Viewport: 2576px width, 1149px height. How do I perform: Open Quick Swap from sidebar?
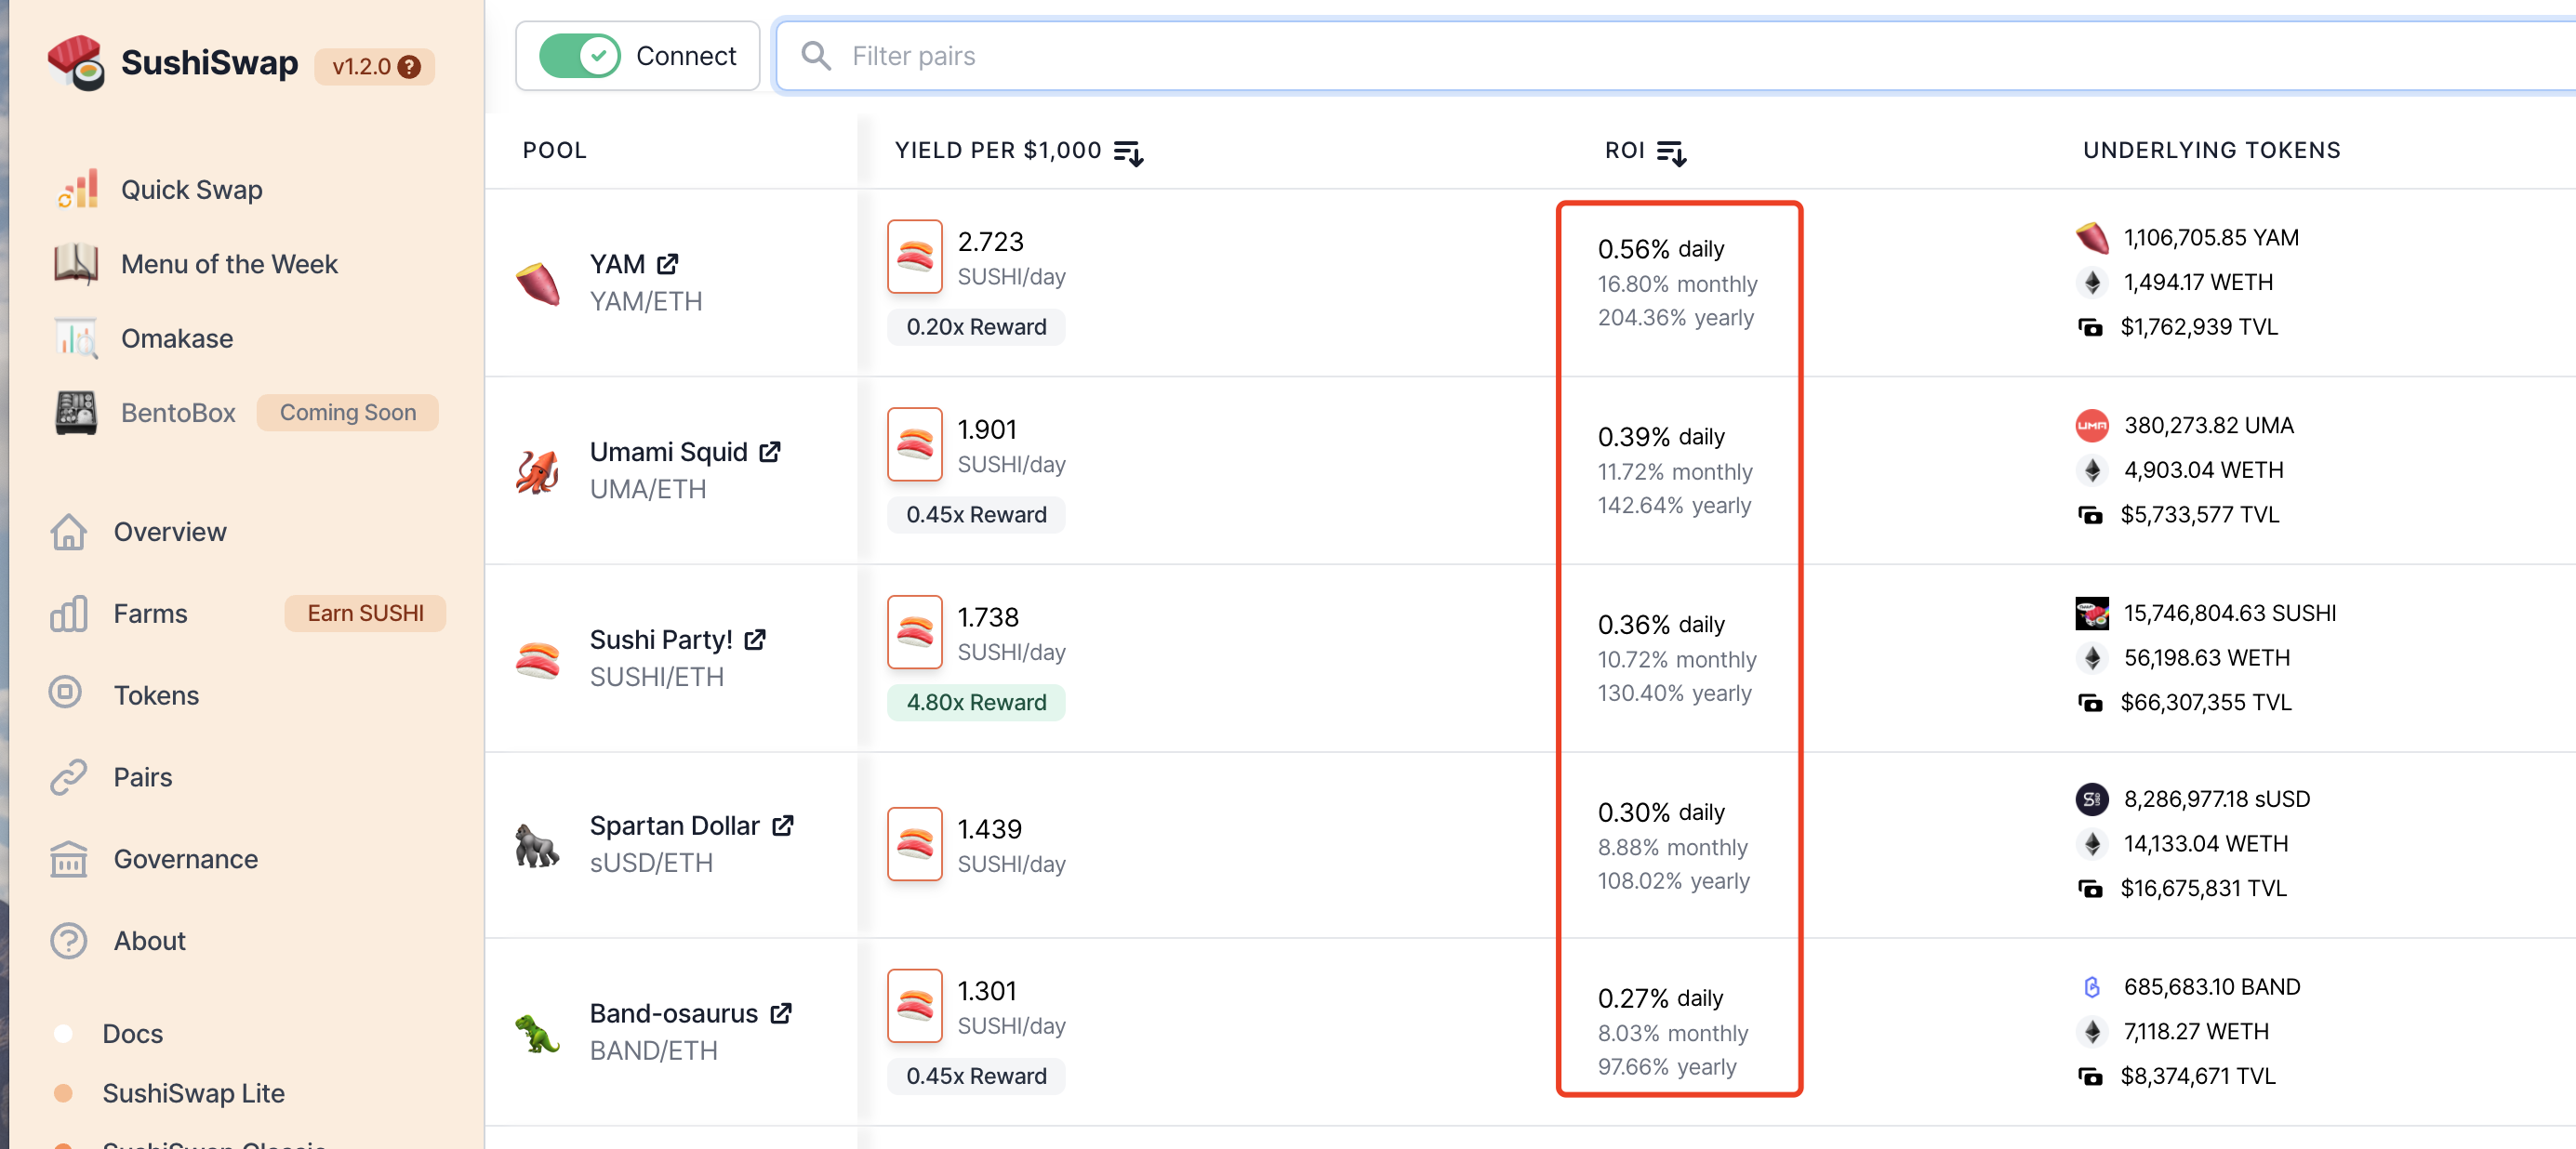pos(192,190)
